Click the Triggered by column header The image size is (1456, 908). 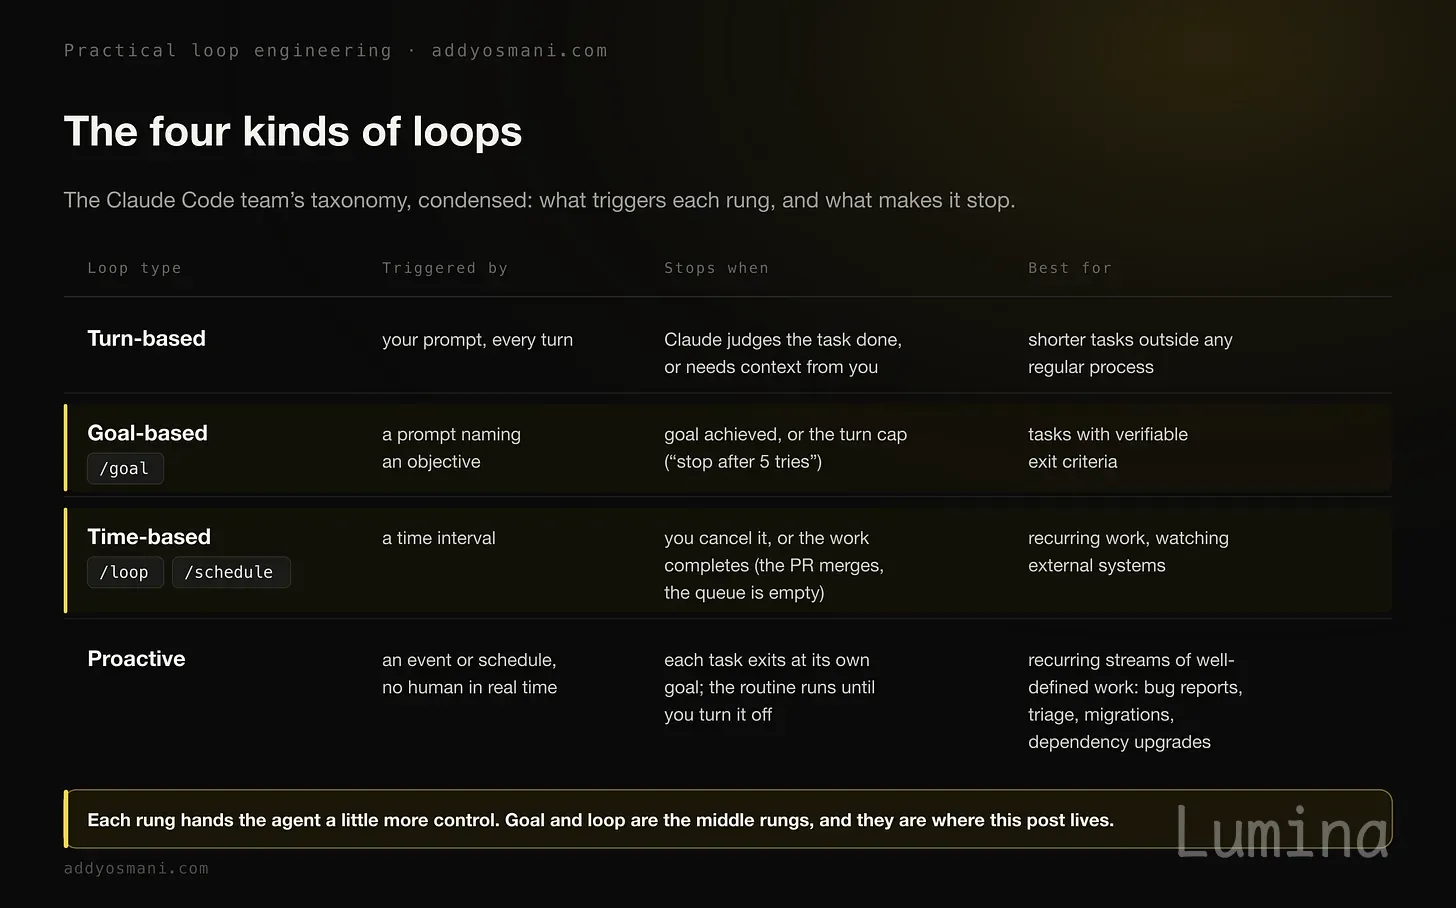tap(445, 268)
